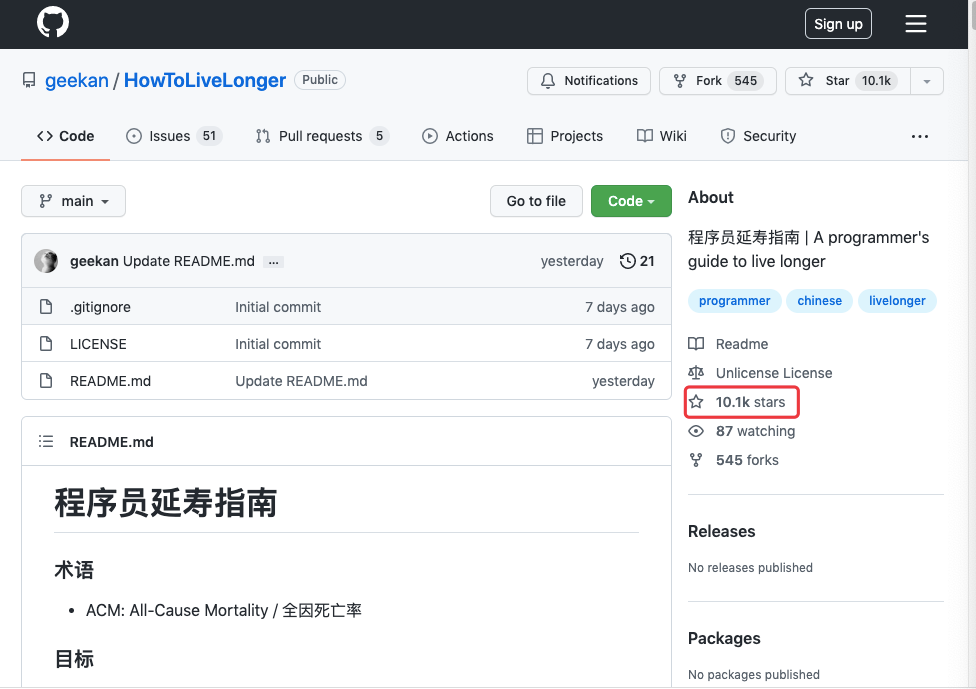The image size is (976, 689).
Task: View the 10.1k stars stargazers link
Action: pyautogui.click(x=750, y=402)
